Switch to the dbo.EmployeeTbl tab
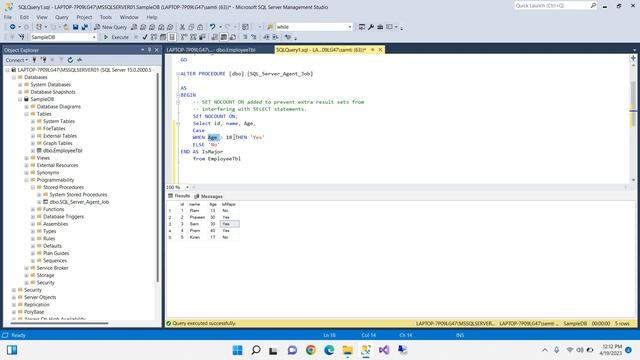The width and height of the screenshot is (640, 360). click(x=211, y=50)
